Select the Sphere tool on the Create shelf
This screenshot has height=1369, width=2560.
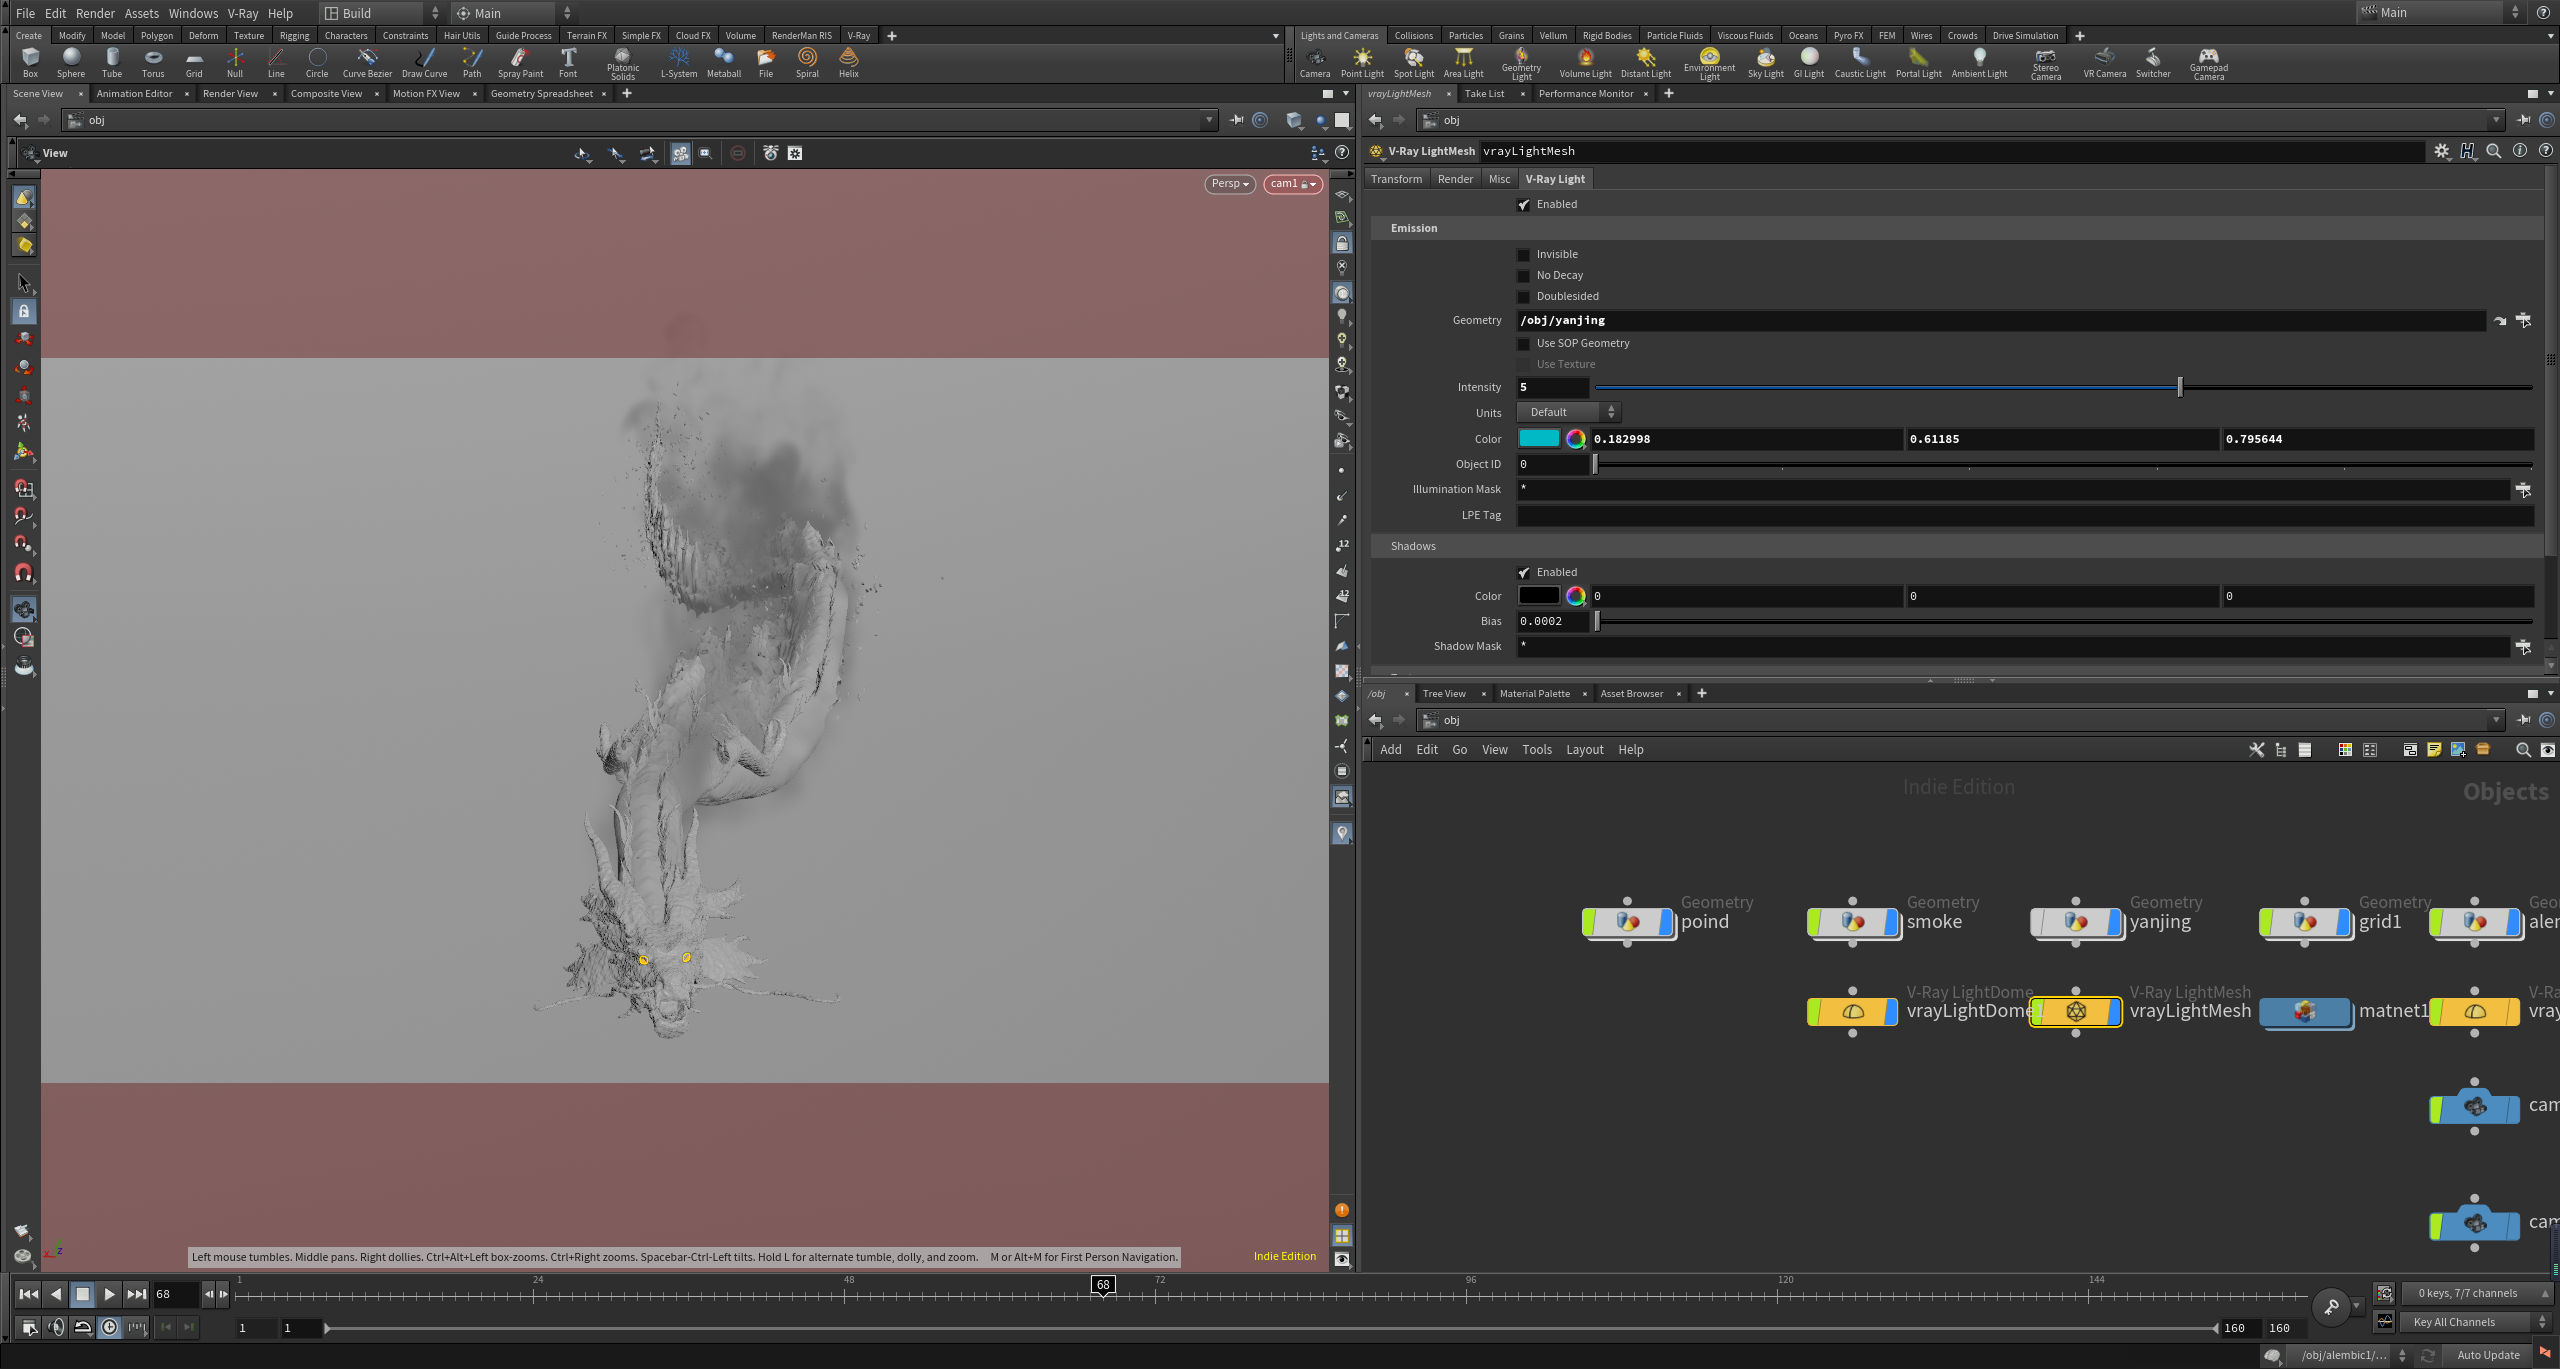tap(71, 62)
